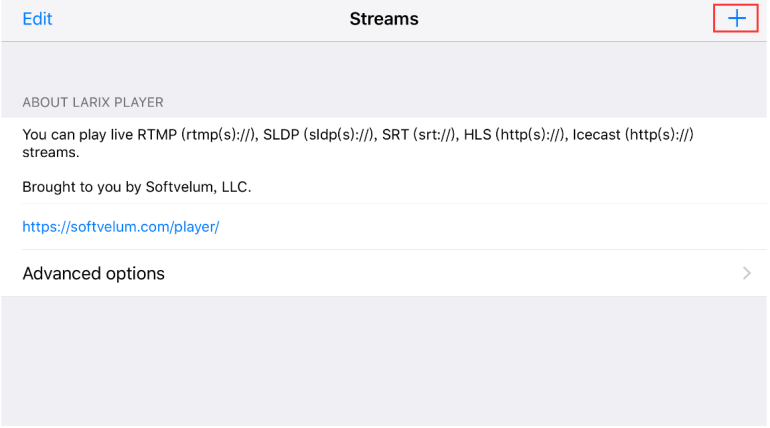Click the SLDP (sldp(s)://) protocol text

click(321, 135)
